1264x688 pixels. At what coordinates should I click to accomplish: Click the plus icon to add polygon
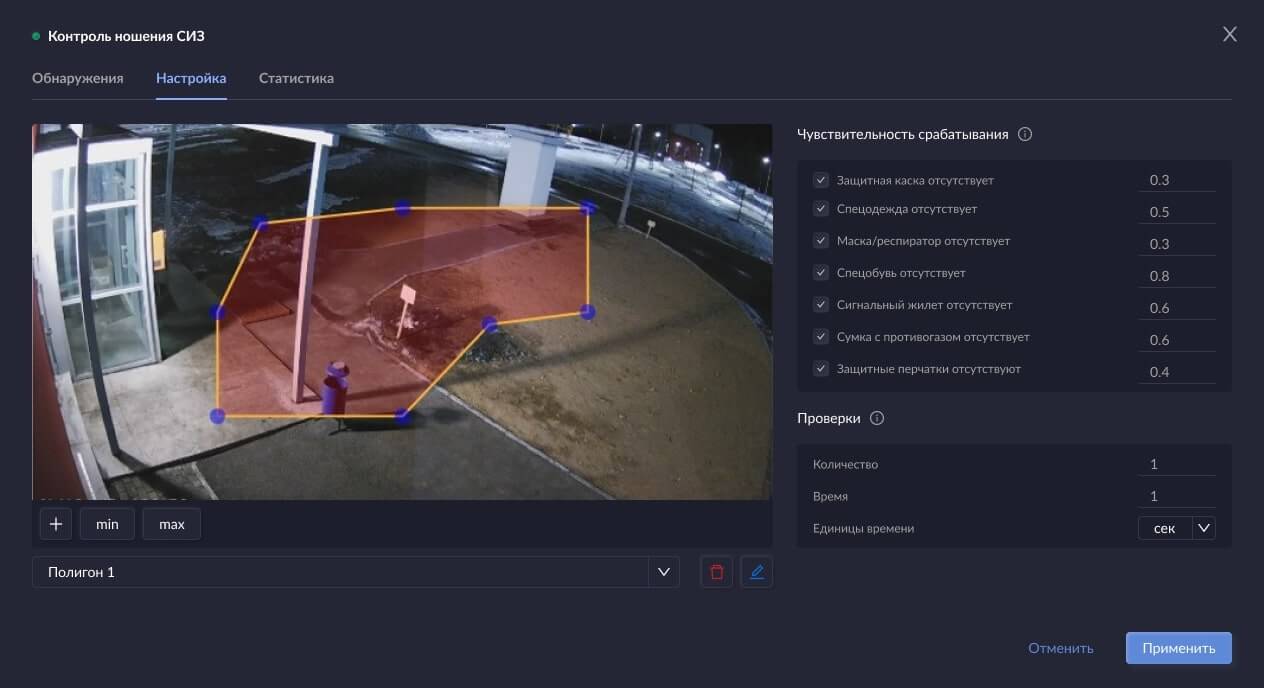click(55, 524)
